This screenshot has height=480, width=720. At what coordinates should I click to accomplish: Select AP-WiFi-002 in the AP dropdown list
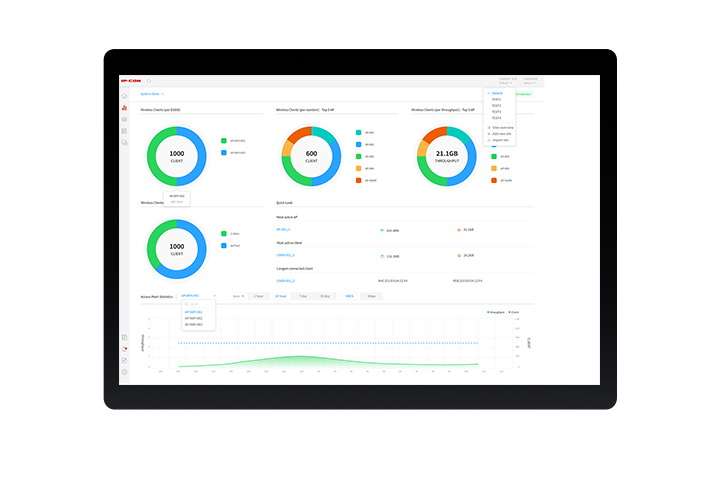(x=193, y=318)
